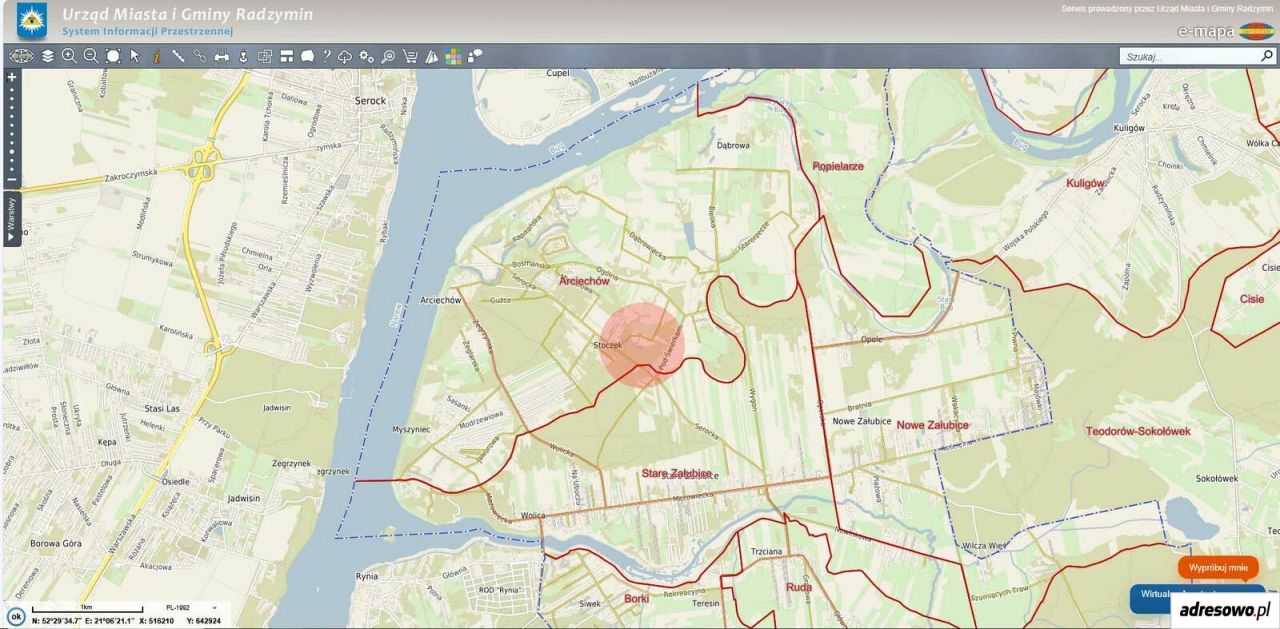Select the arrow pointer tool
Image resolution: width=1280 pixels, height=629 pixels.
134,56
